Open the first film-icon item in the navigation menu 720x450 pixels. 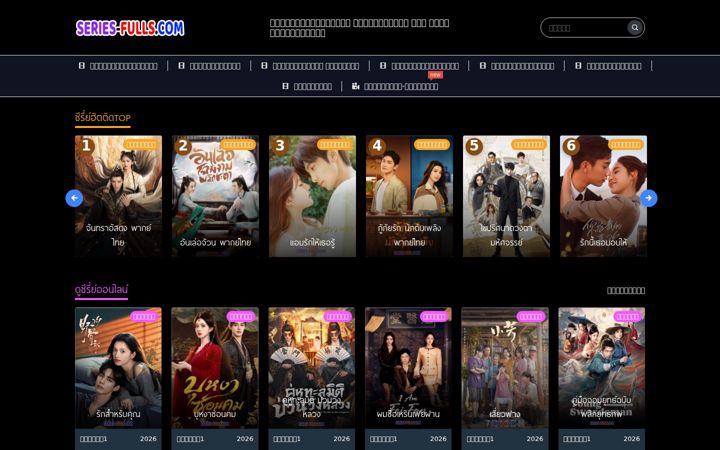(118, 66)
